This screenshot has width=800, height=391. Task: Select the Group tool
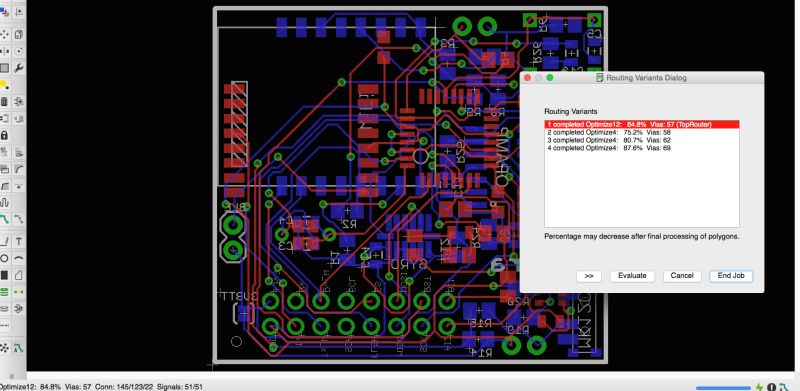click(x=5, y=68)
